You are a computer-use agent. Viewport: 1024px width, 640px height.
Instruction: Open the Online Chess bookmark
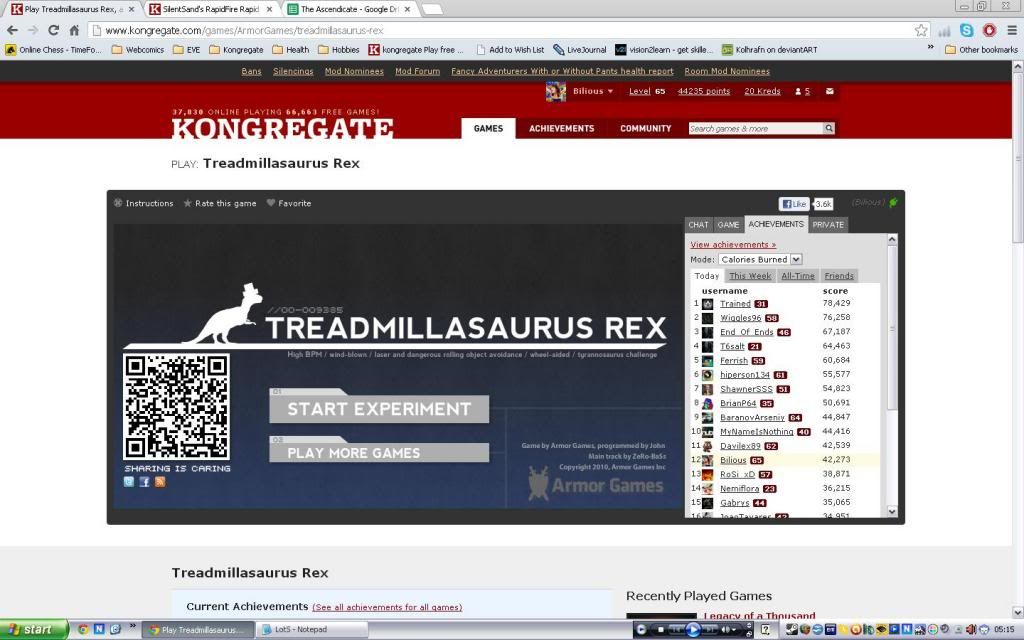click(53, 50)
